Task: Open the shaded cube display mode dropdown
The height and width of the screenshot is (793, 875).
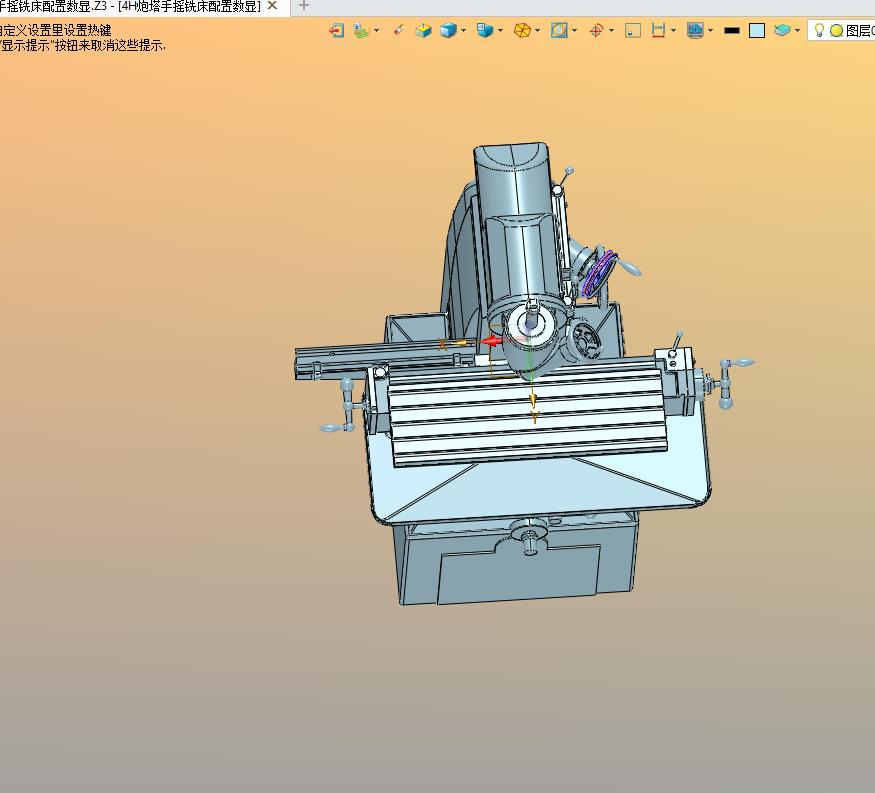Action: pyautogui.click(x=463, y=30)
